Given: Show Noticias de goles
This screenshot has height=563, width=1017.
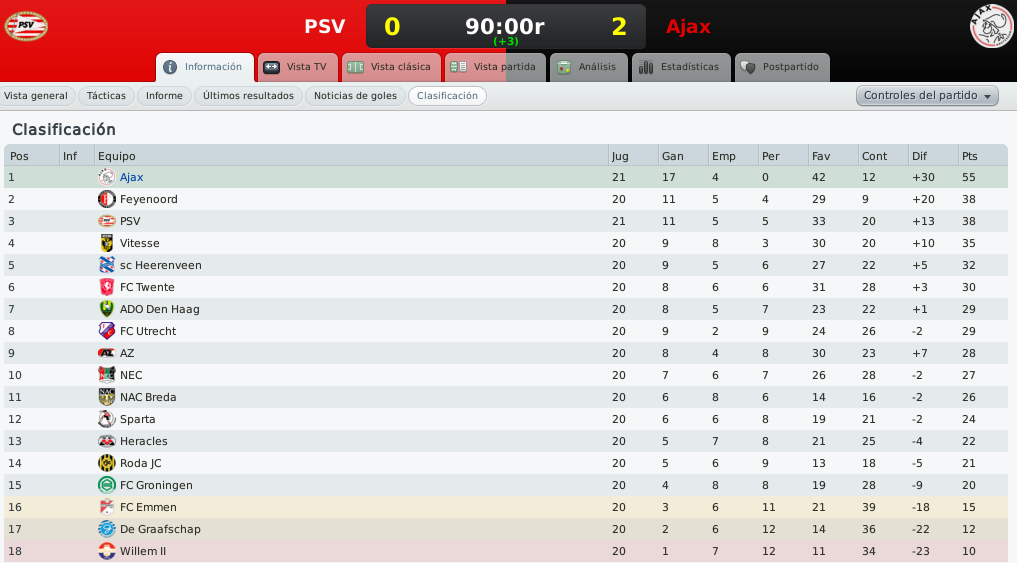Looking at the screenshot, I should click(x=355, y=96).
